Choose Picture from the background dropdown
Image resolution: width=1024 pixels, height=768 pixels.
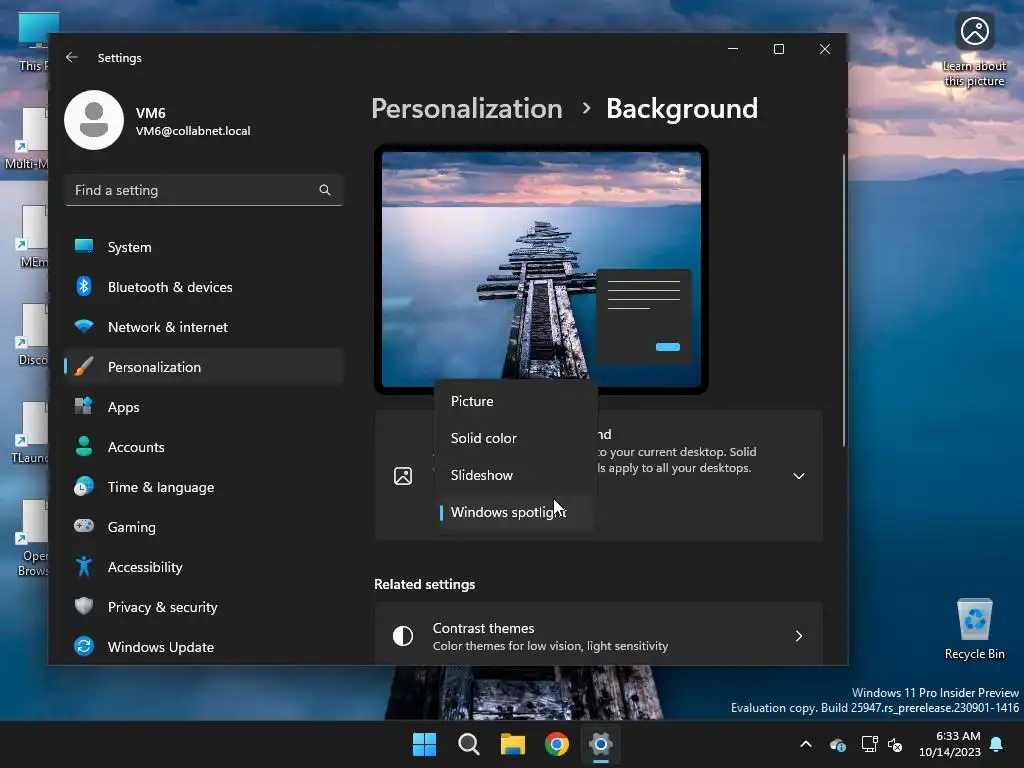point(516,401)
